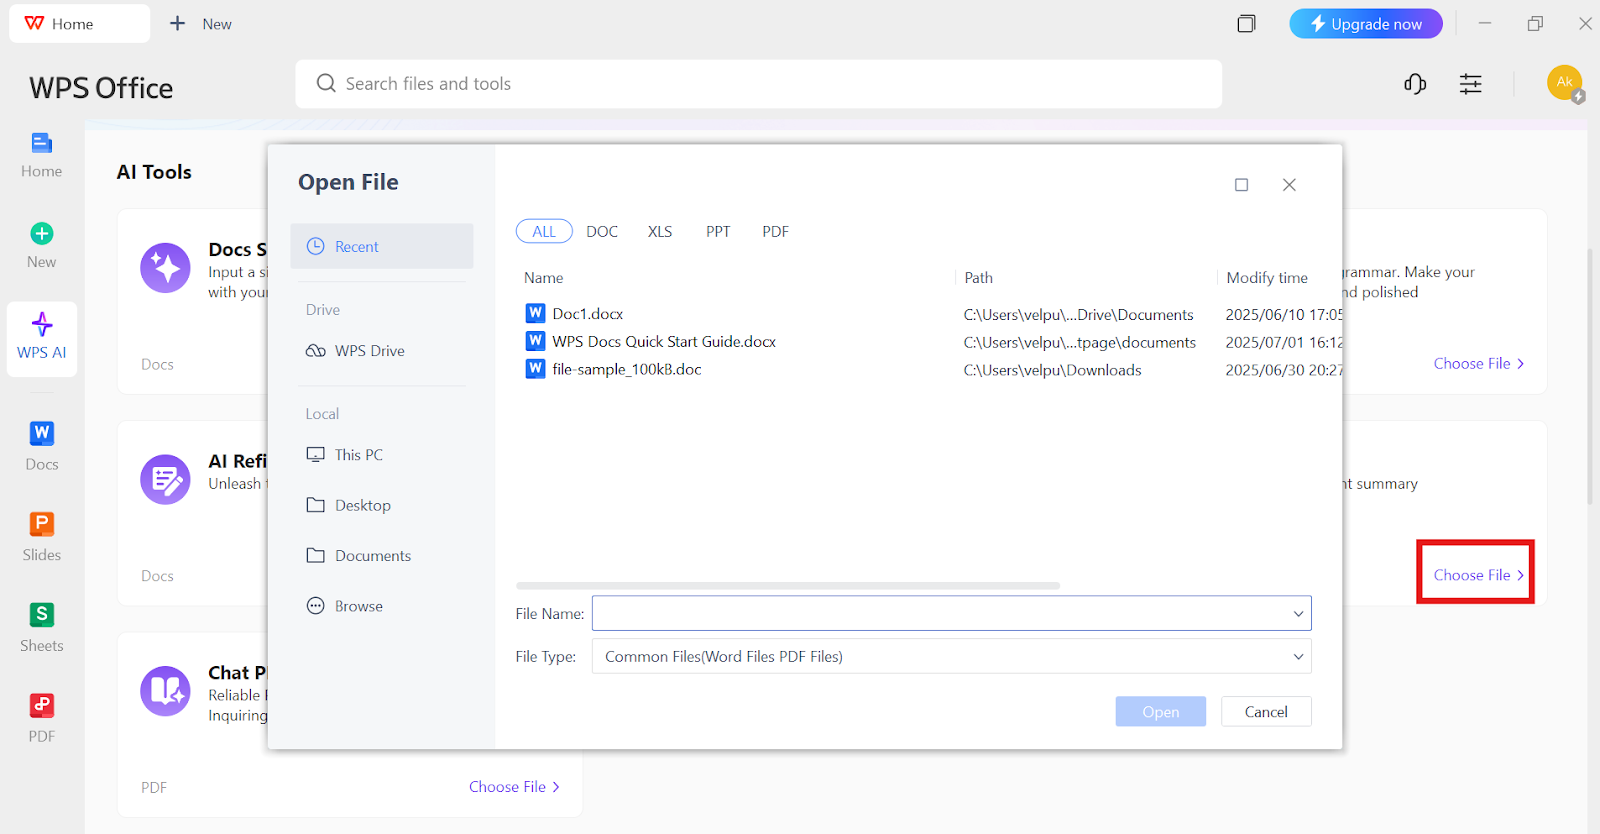Screen dimensions: 1600x834
Task: Select the Home tab with WPS logo
Action: click(x=79, y=23)
